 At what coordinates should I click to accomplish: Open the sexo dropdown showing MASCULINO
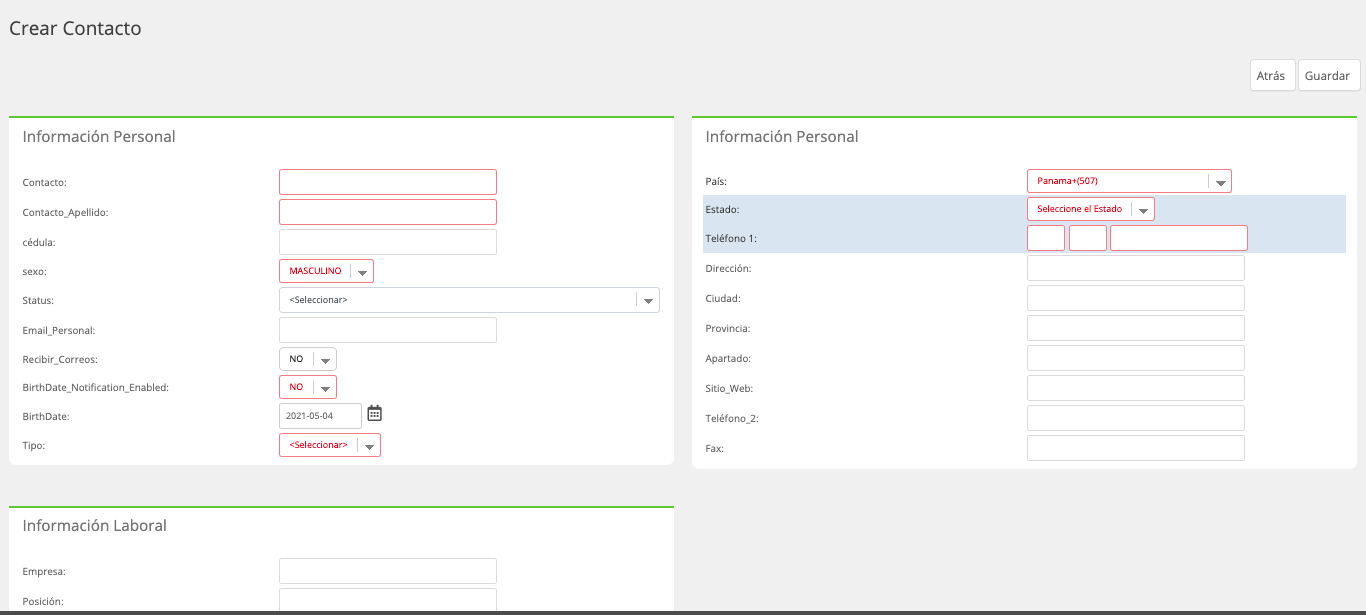326,271
